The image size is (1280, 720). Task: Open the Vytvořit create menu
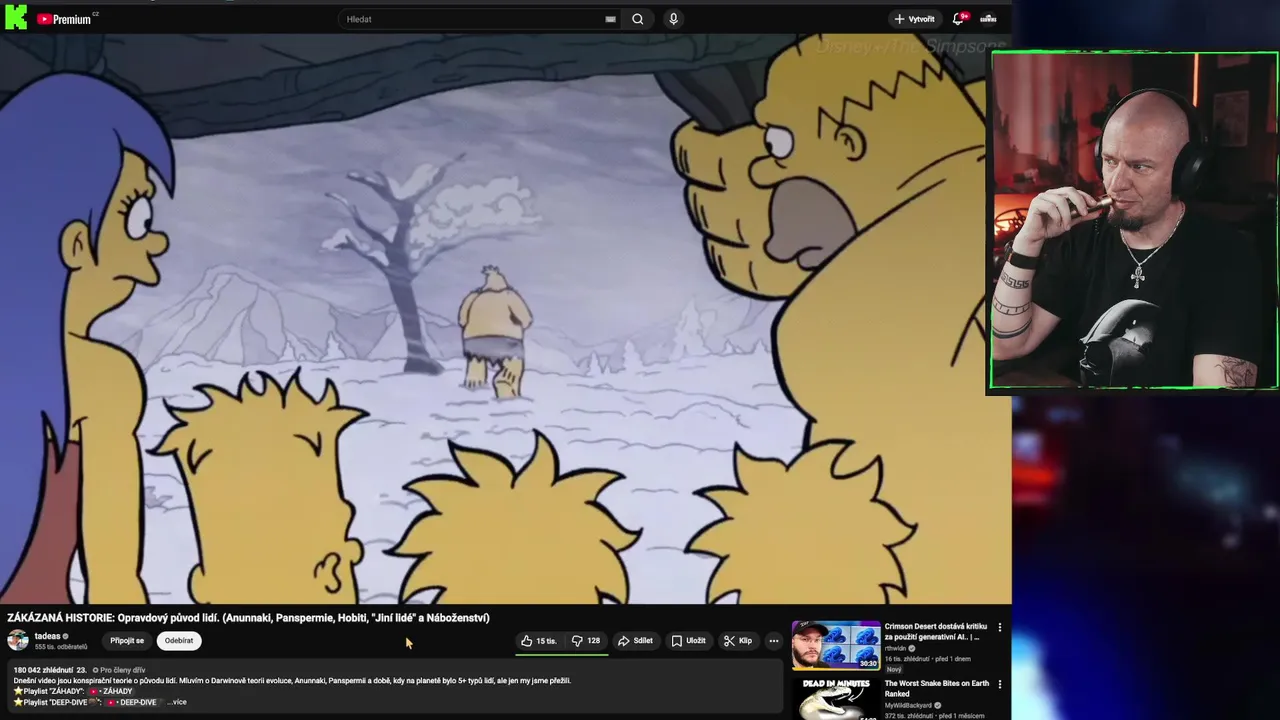[x=915, y=19]
